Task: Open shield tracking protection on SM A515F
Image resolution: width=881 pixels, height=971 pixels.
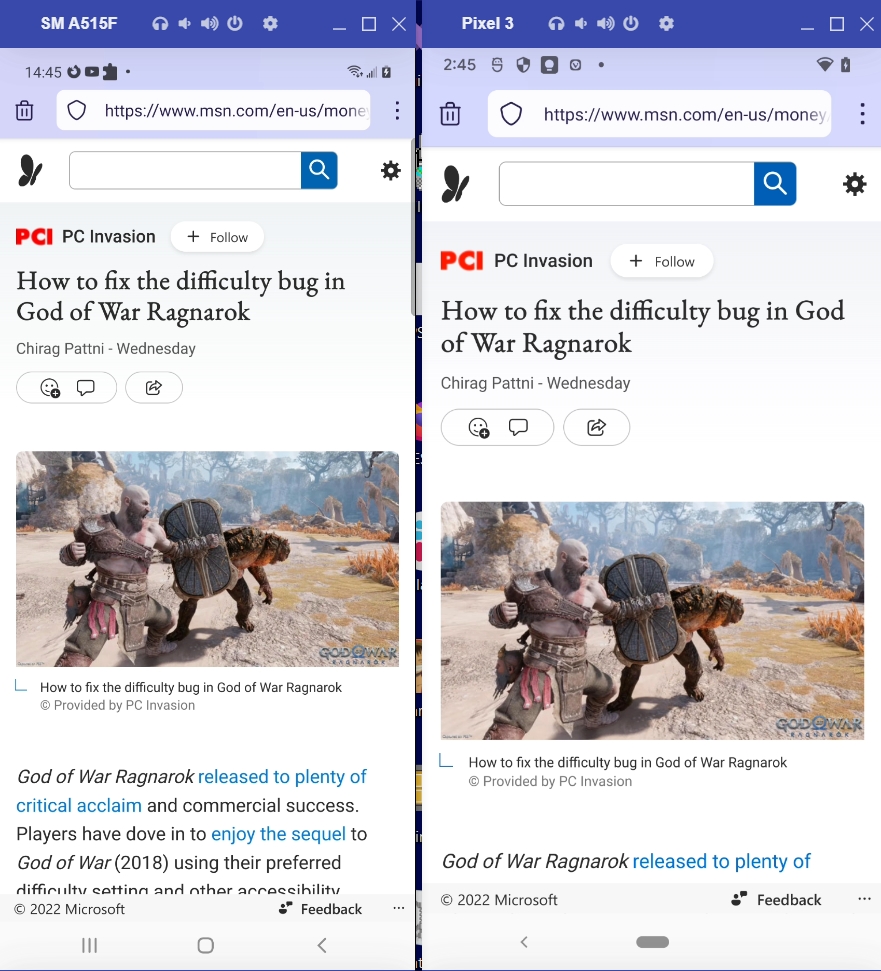Action: point(77,111)
